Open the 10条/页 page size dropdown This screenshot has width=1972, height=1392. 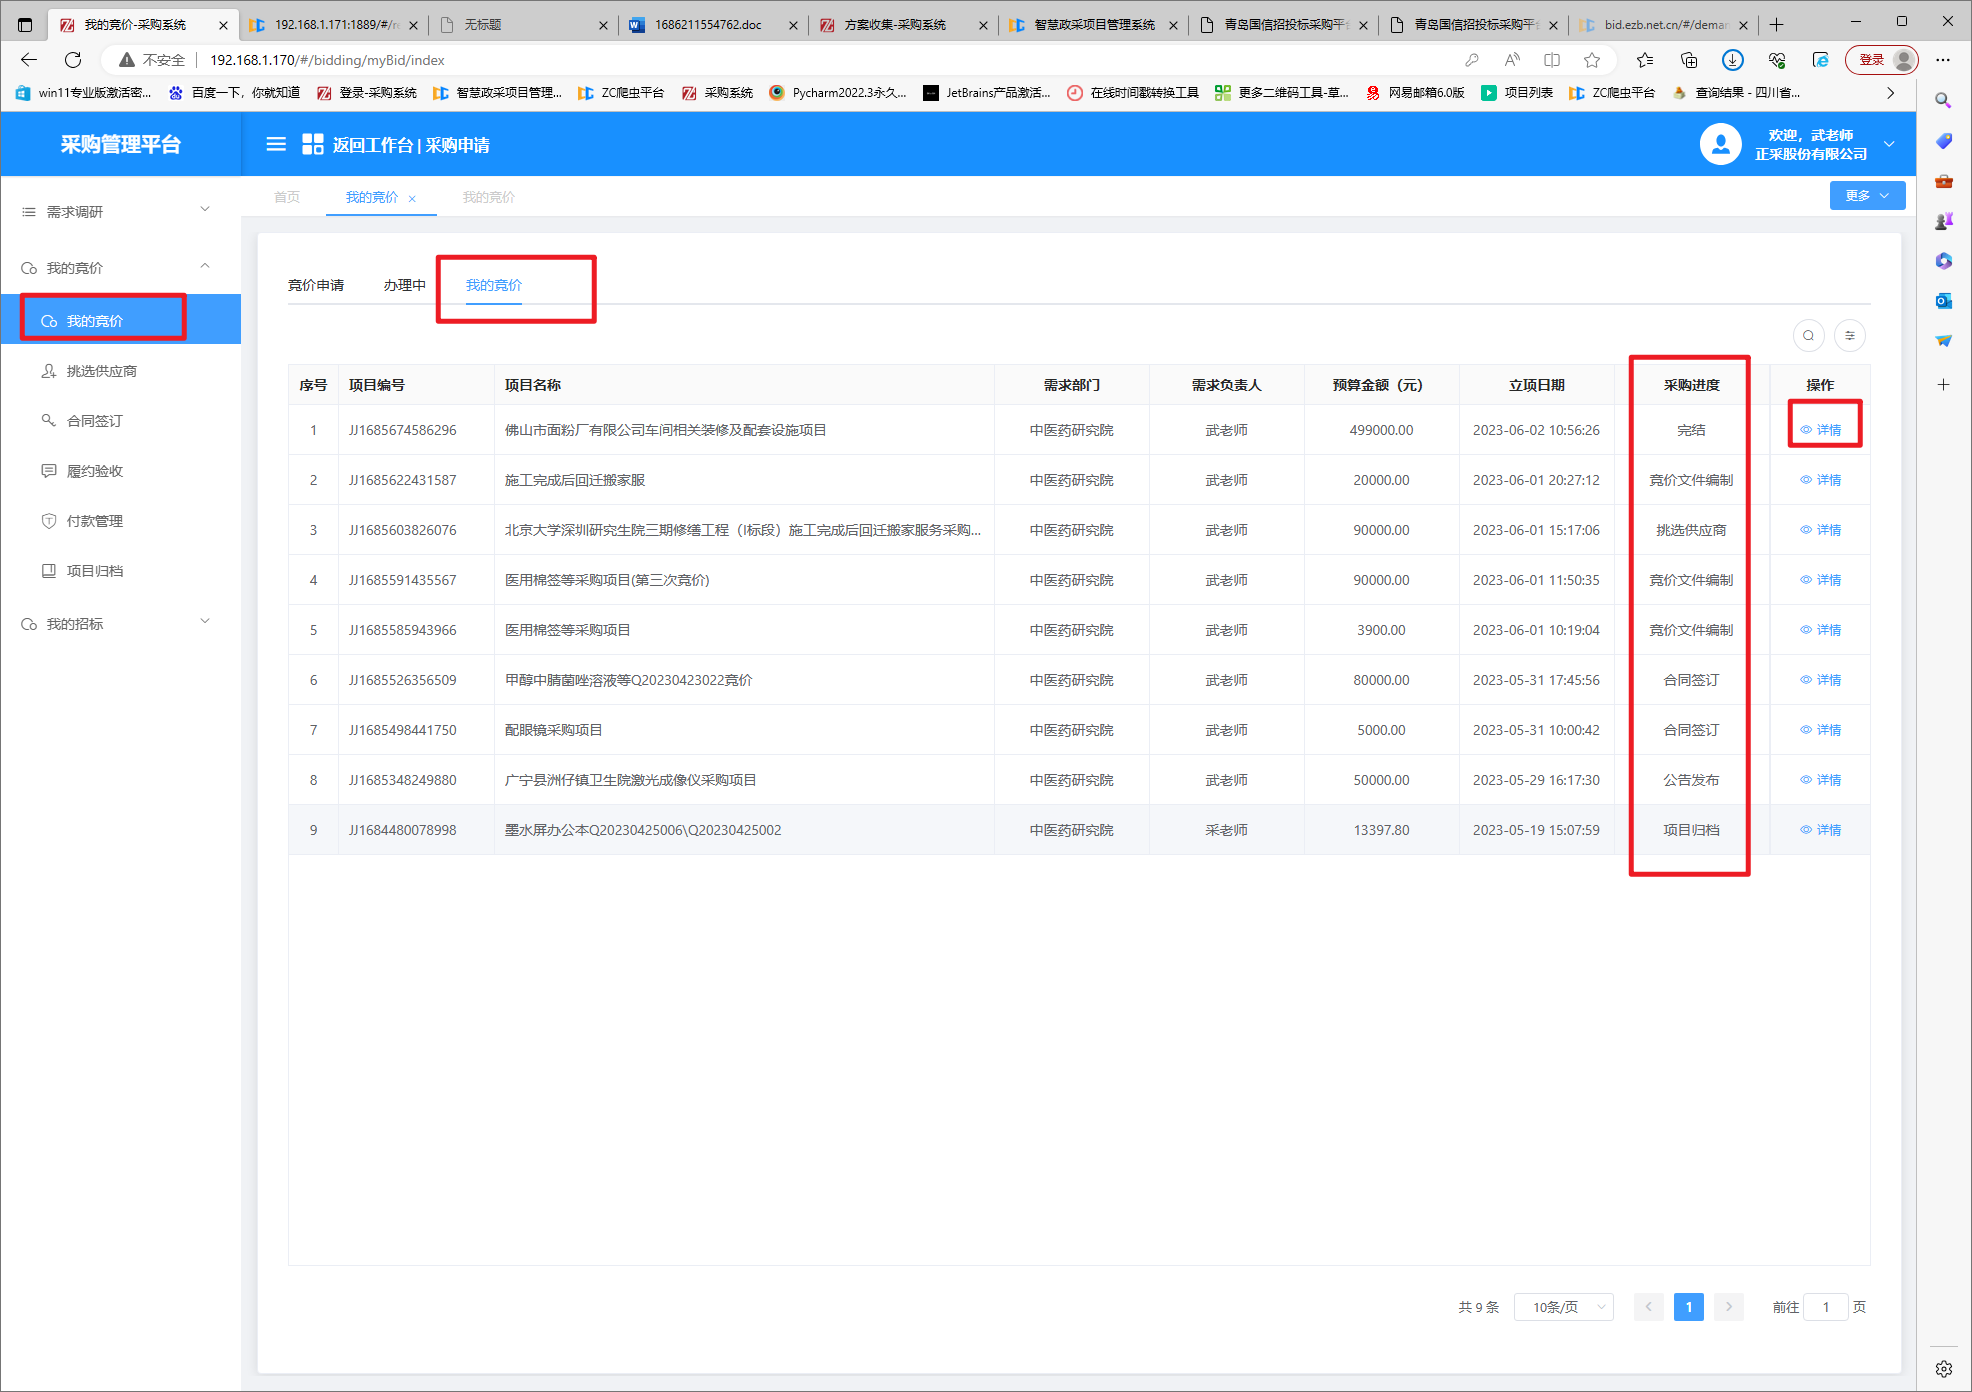1563,1307
